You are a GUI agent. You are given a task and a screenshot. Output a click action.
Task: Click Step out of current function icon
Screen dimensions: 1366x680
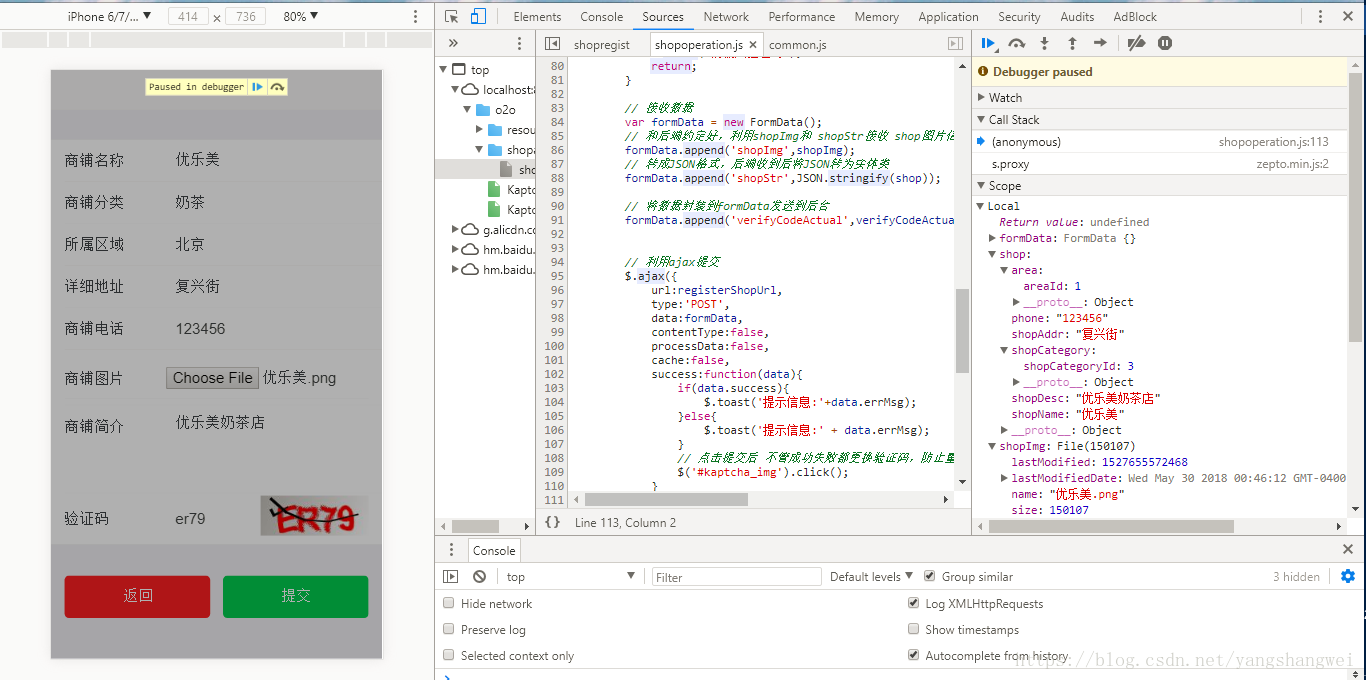click(x=1072, y=43)
